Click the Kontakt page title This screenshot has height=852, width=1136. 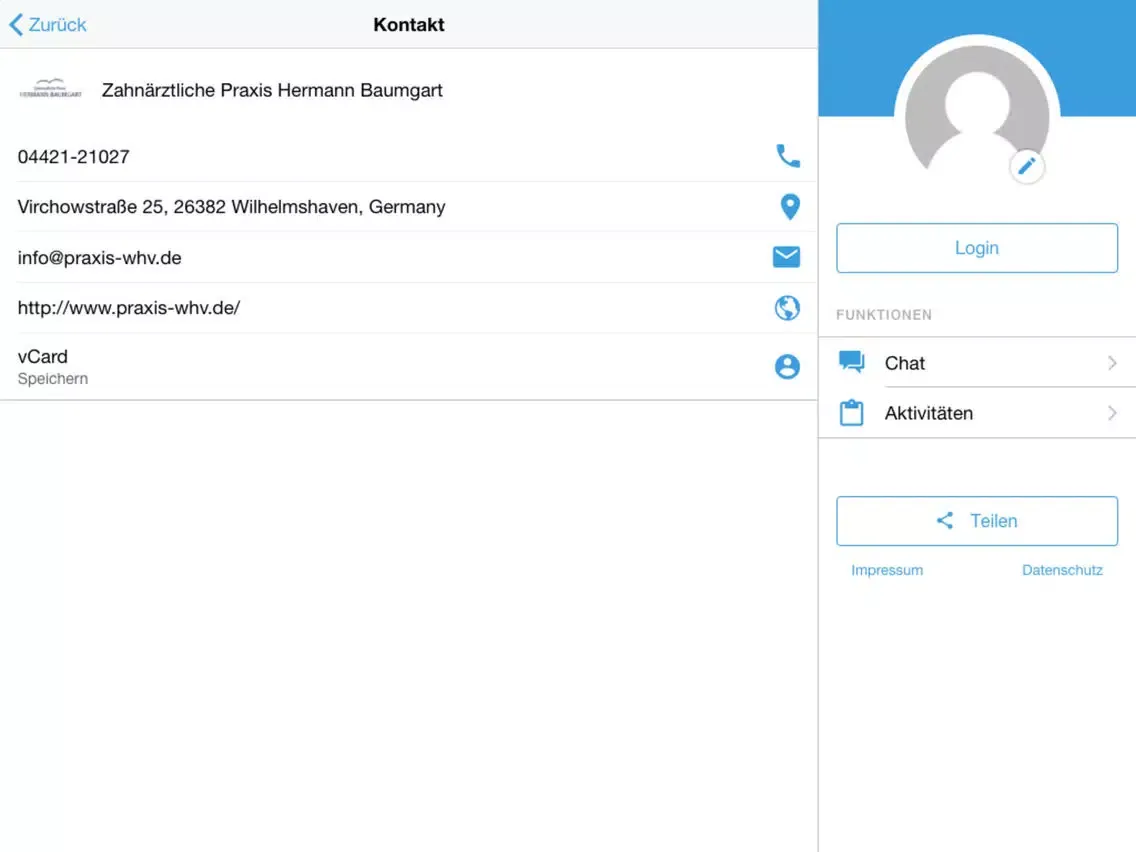click(x=409, y=25)
